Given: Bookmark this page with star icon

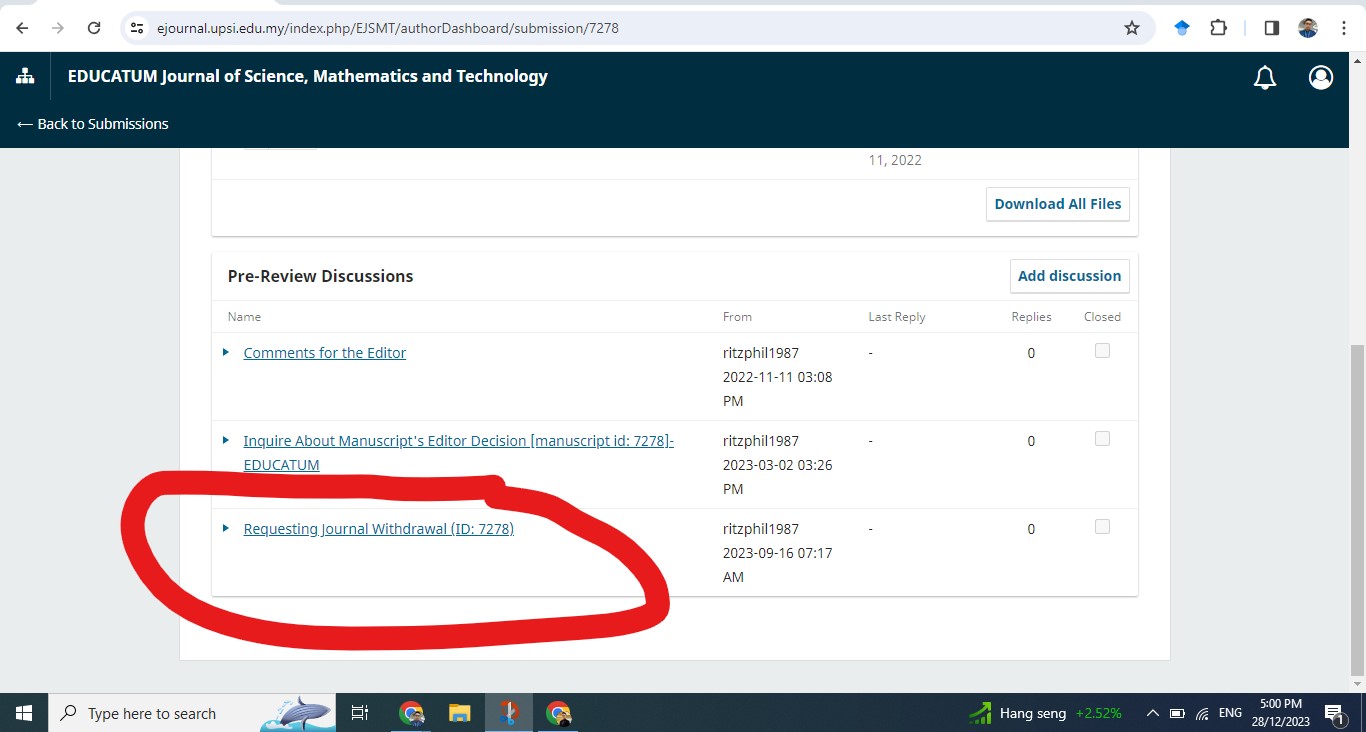Looking at the screenshot, I should point(1132,28).
